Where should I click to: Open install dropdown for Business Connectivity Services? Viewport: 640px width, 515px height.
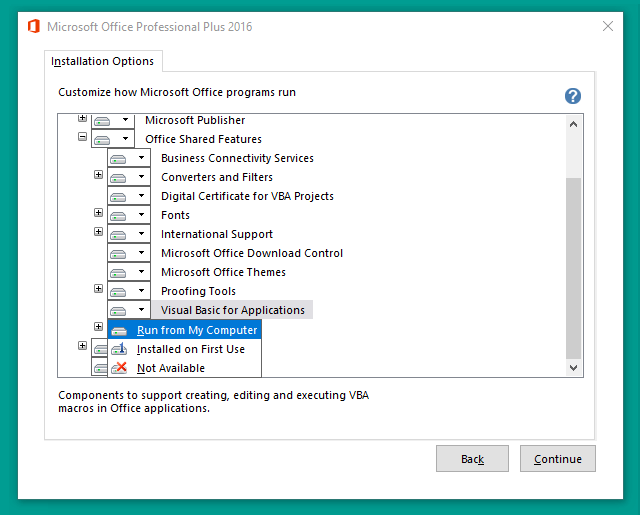(129, 158)
